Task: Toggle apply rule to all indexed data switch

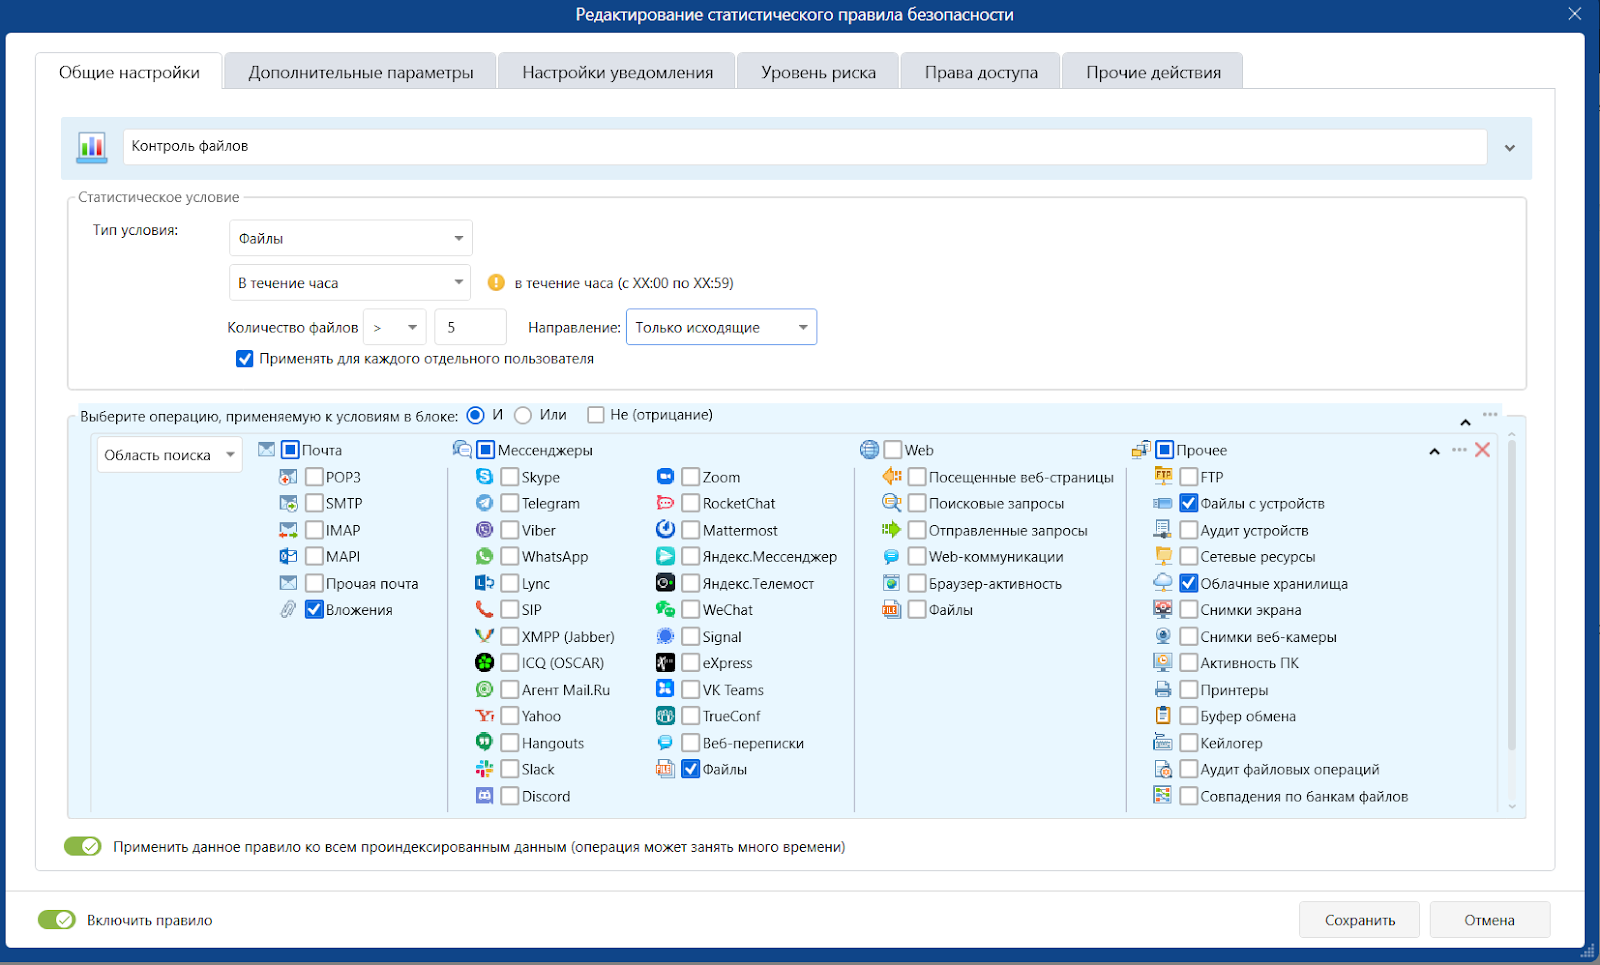Action: click(83, 847)
